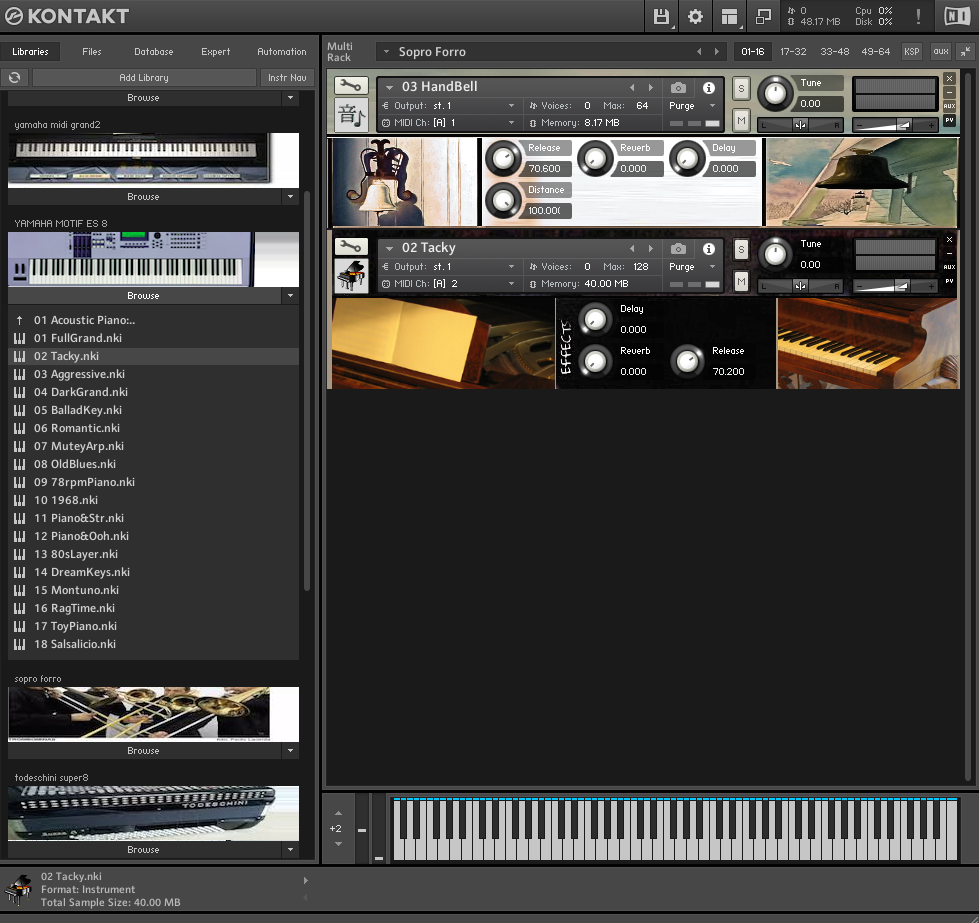Select previous preset for 02 Tacky
The height and width of the screenshot is (923, 979).
[632, 249]
